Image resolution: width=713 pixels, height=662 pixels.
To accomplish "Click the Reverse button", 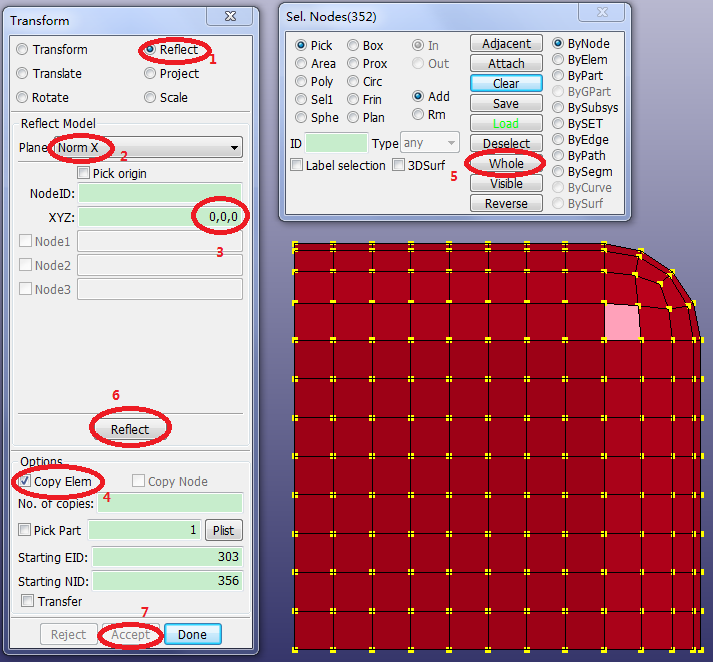I will click(506, 204).
